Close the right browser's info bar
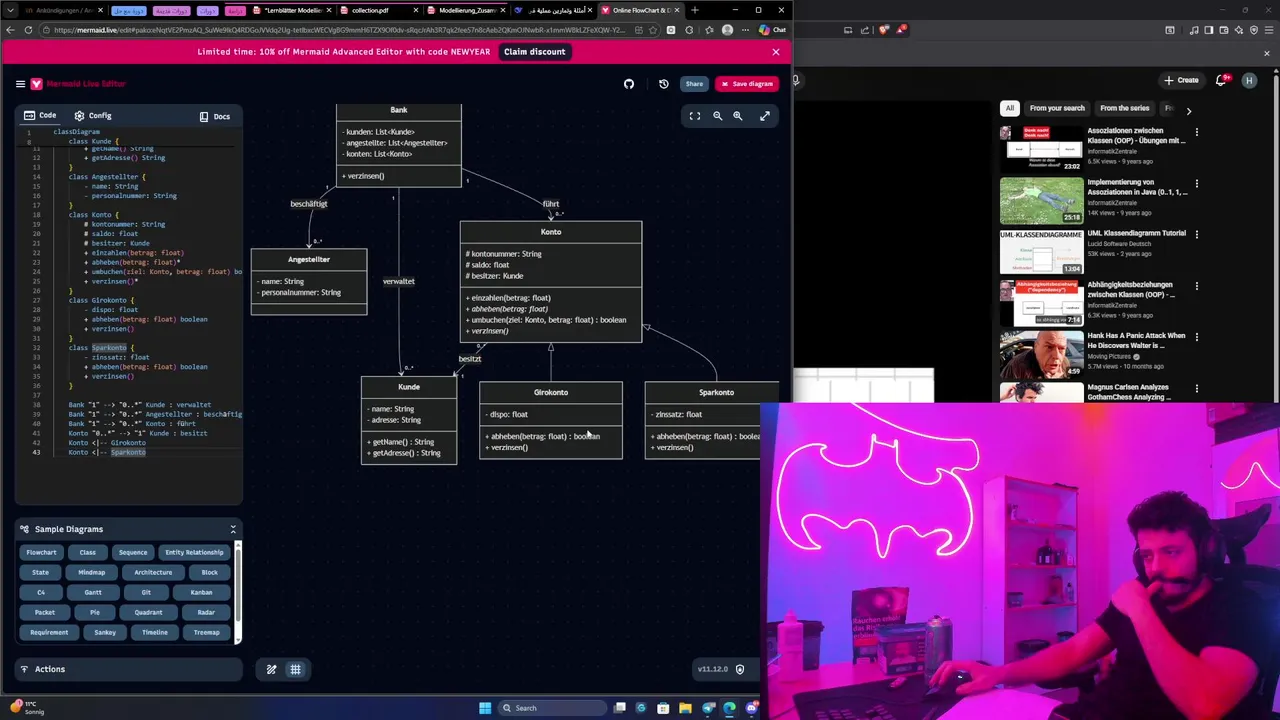 coord(1266,53)
